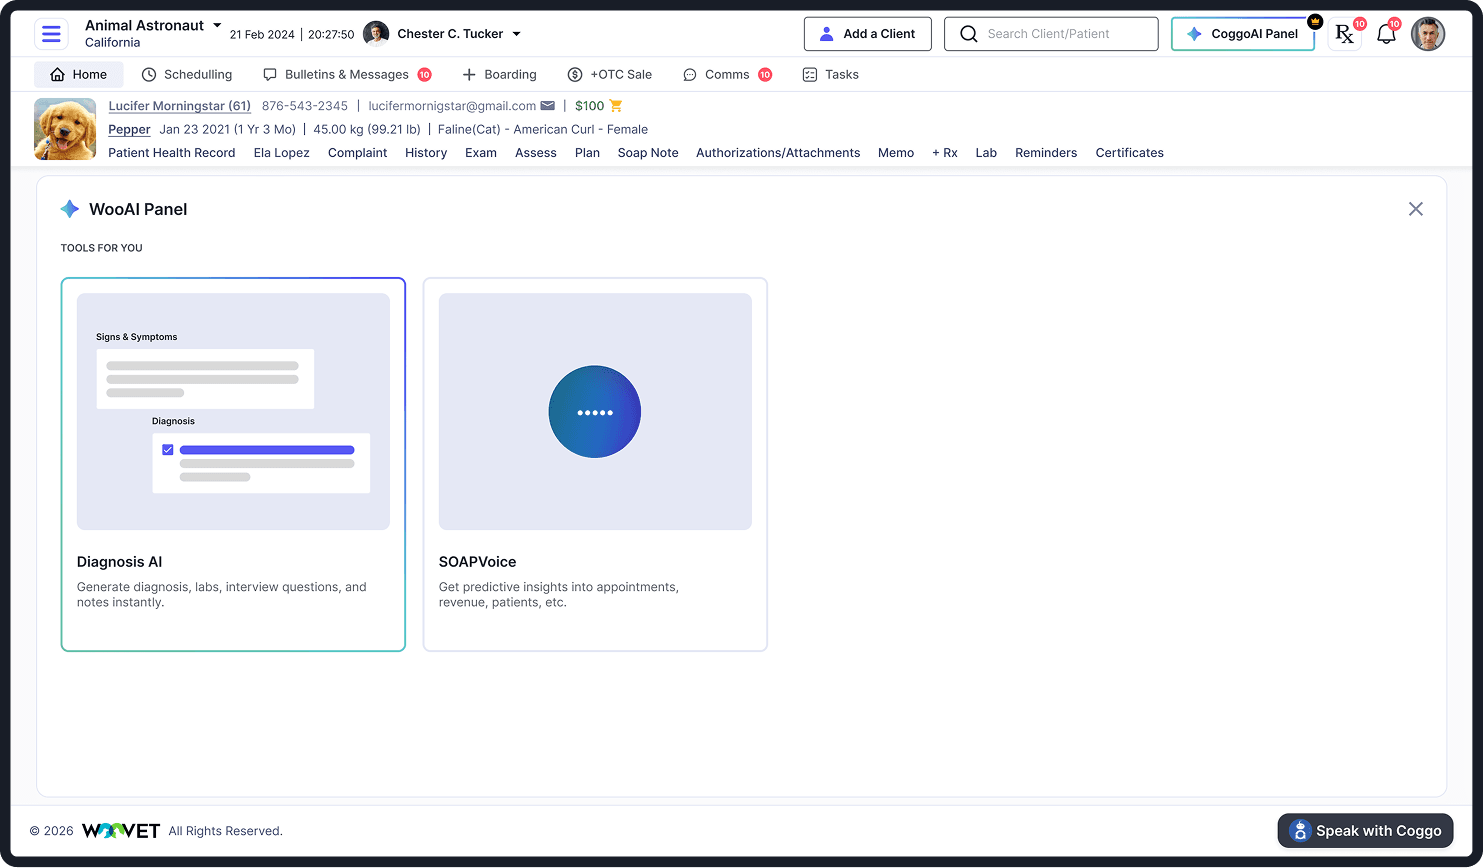Switch to the Schedulling tab
The width and height of the screenshot is (1483, 868).
(187, 75)
